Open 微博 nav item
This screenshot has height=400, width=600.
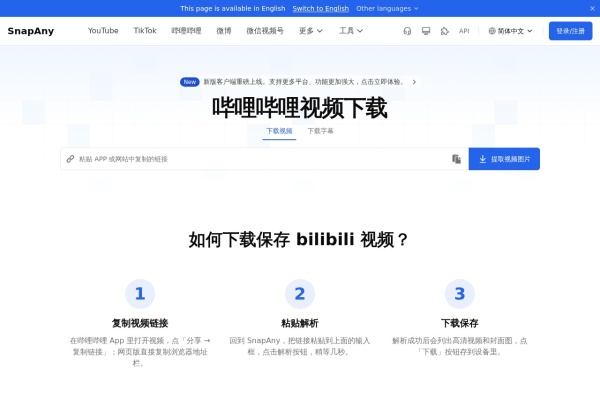tap(224, 31)
